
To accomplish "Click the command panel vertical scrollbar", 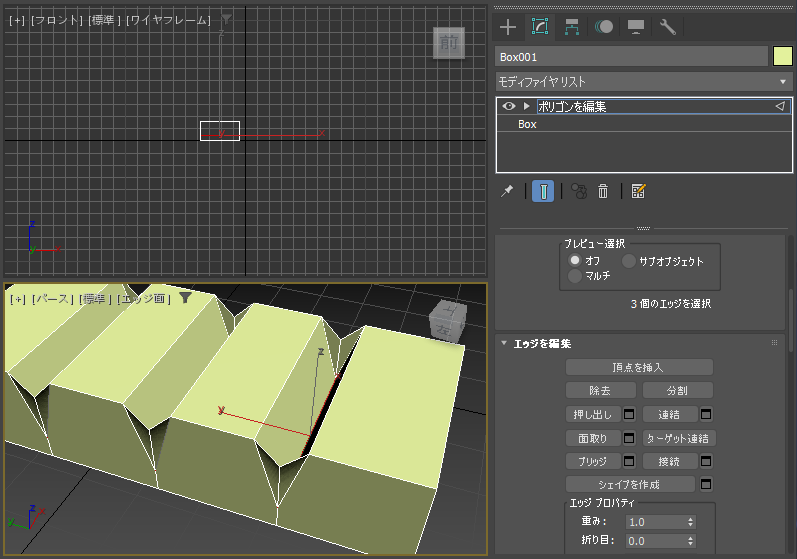I will tap(790, 320).
